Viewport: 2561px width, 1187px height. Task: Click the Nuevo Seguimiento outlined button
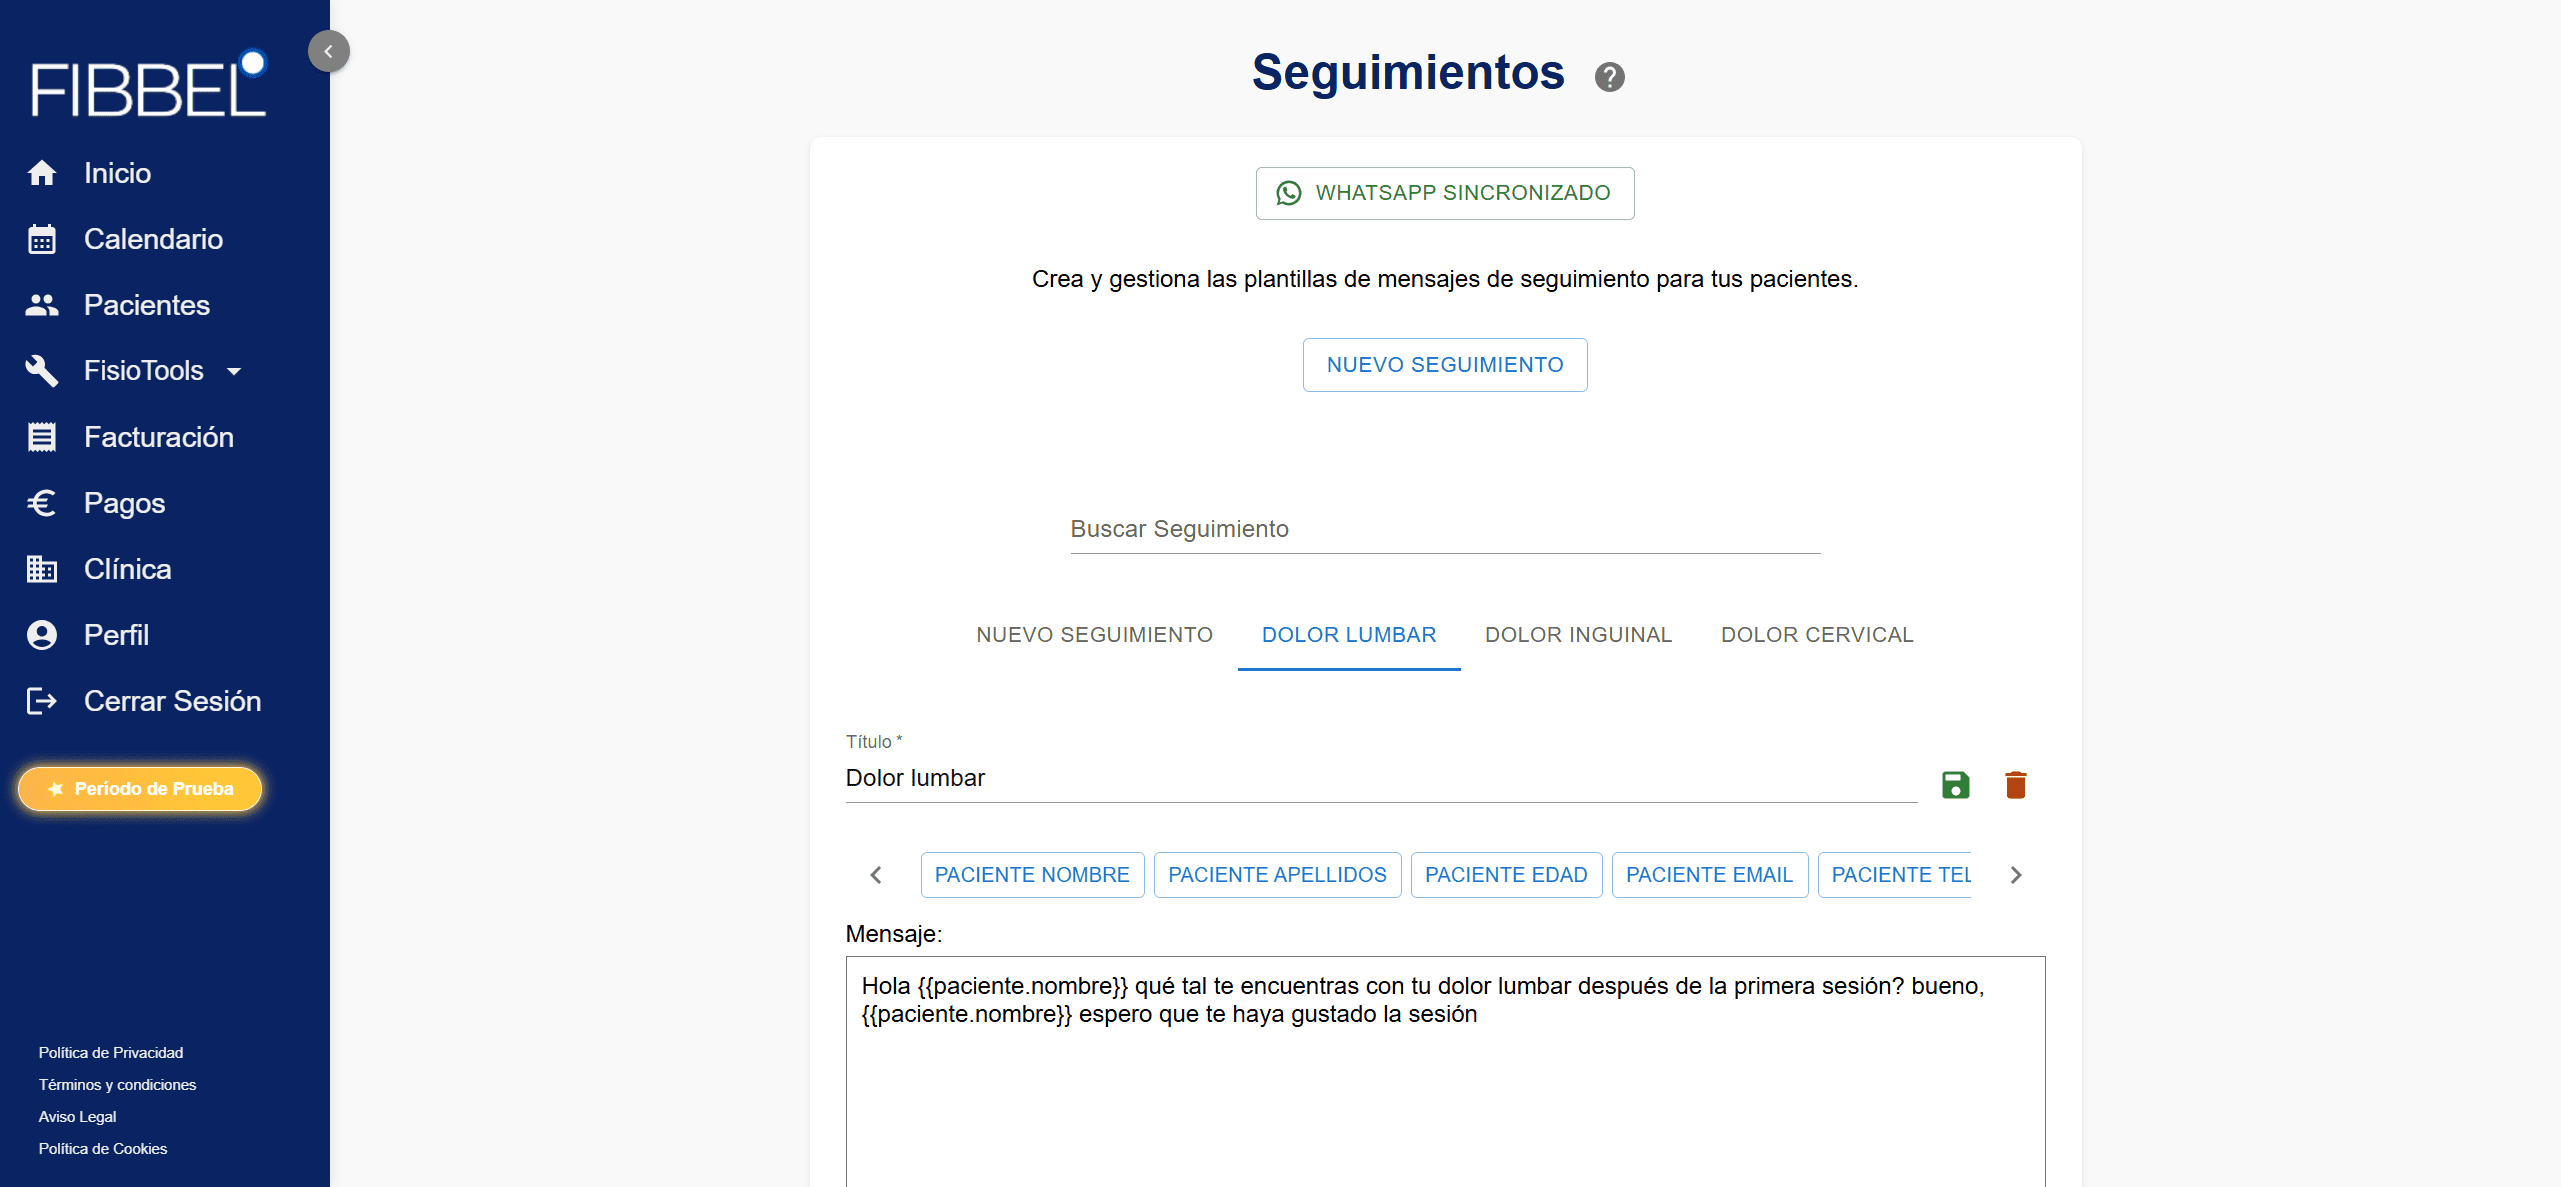(1444, 365)
